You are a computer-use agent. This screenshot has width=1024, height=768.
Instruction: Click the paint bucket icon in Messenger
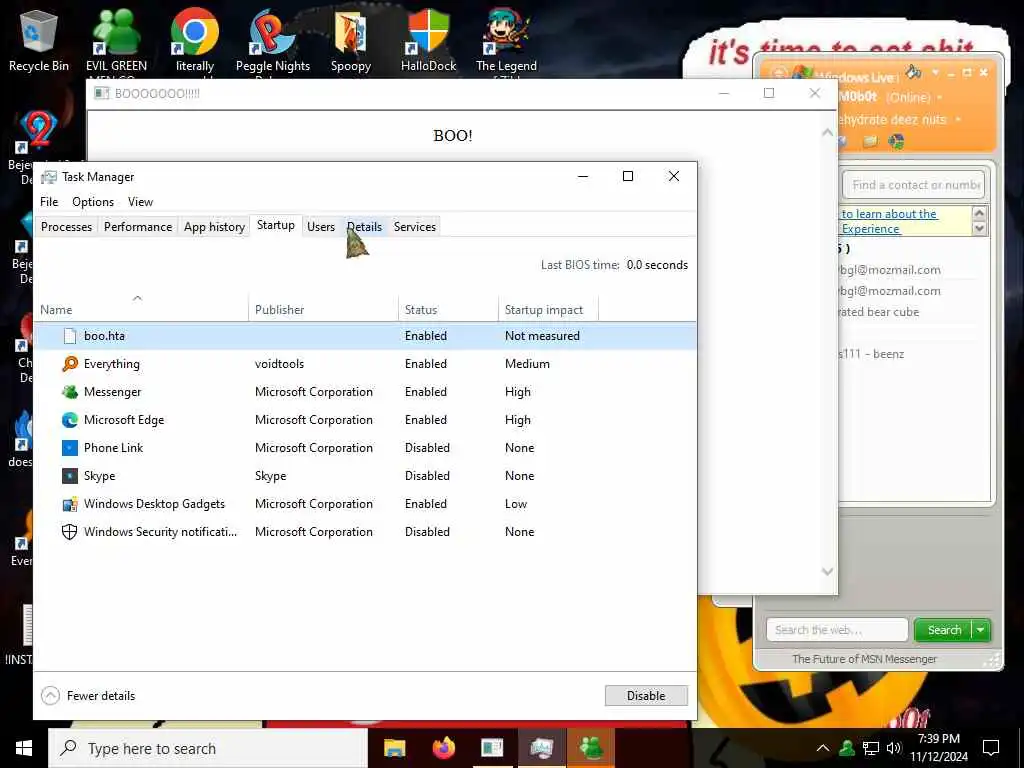(x=914, y=72)
